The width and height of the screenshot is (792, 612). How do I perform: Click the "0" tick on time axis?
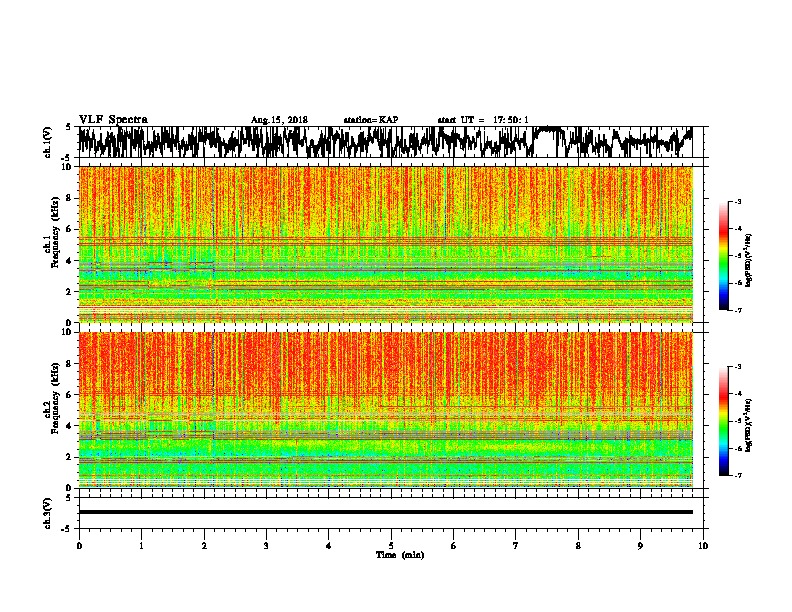(79, 546)
